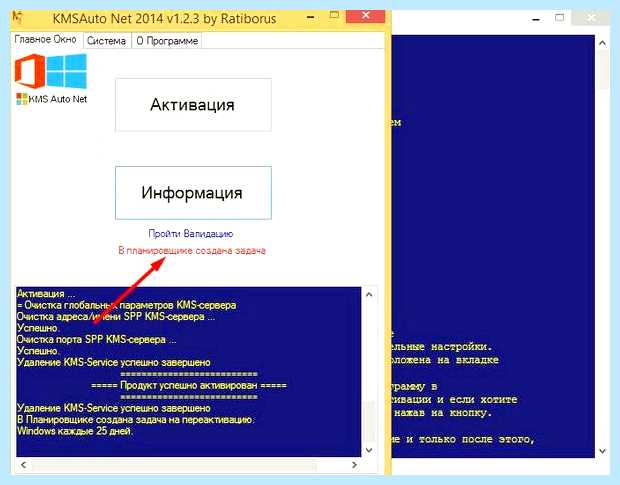
Task: Click the Активация button
Action: click(193, 105)
